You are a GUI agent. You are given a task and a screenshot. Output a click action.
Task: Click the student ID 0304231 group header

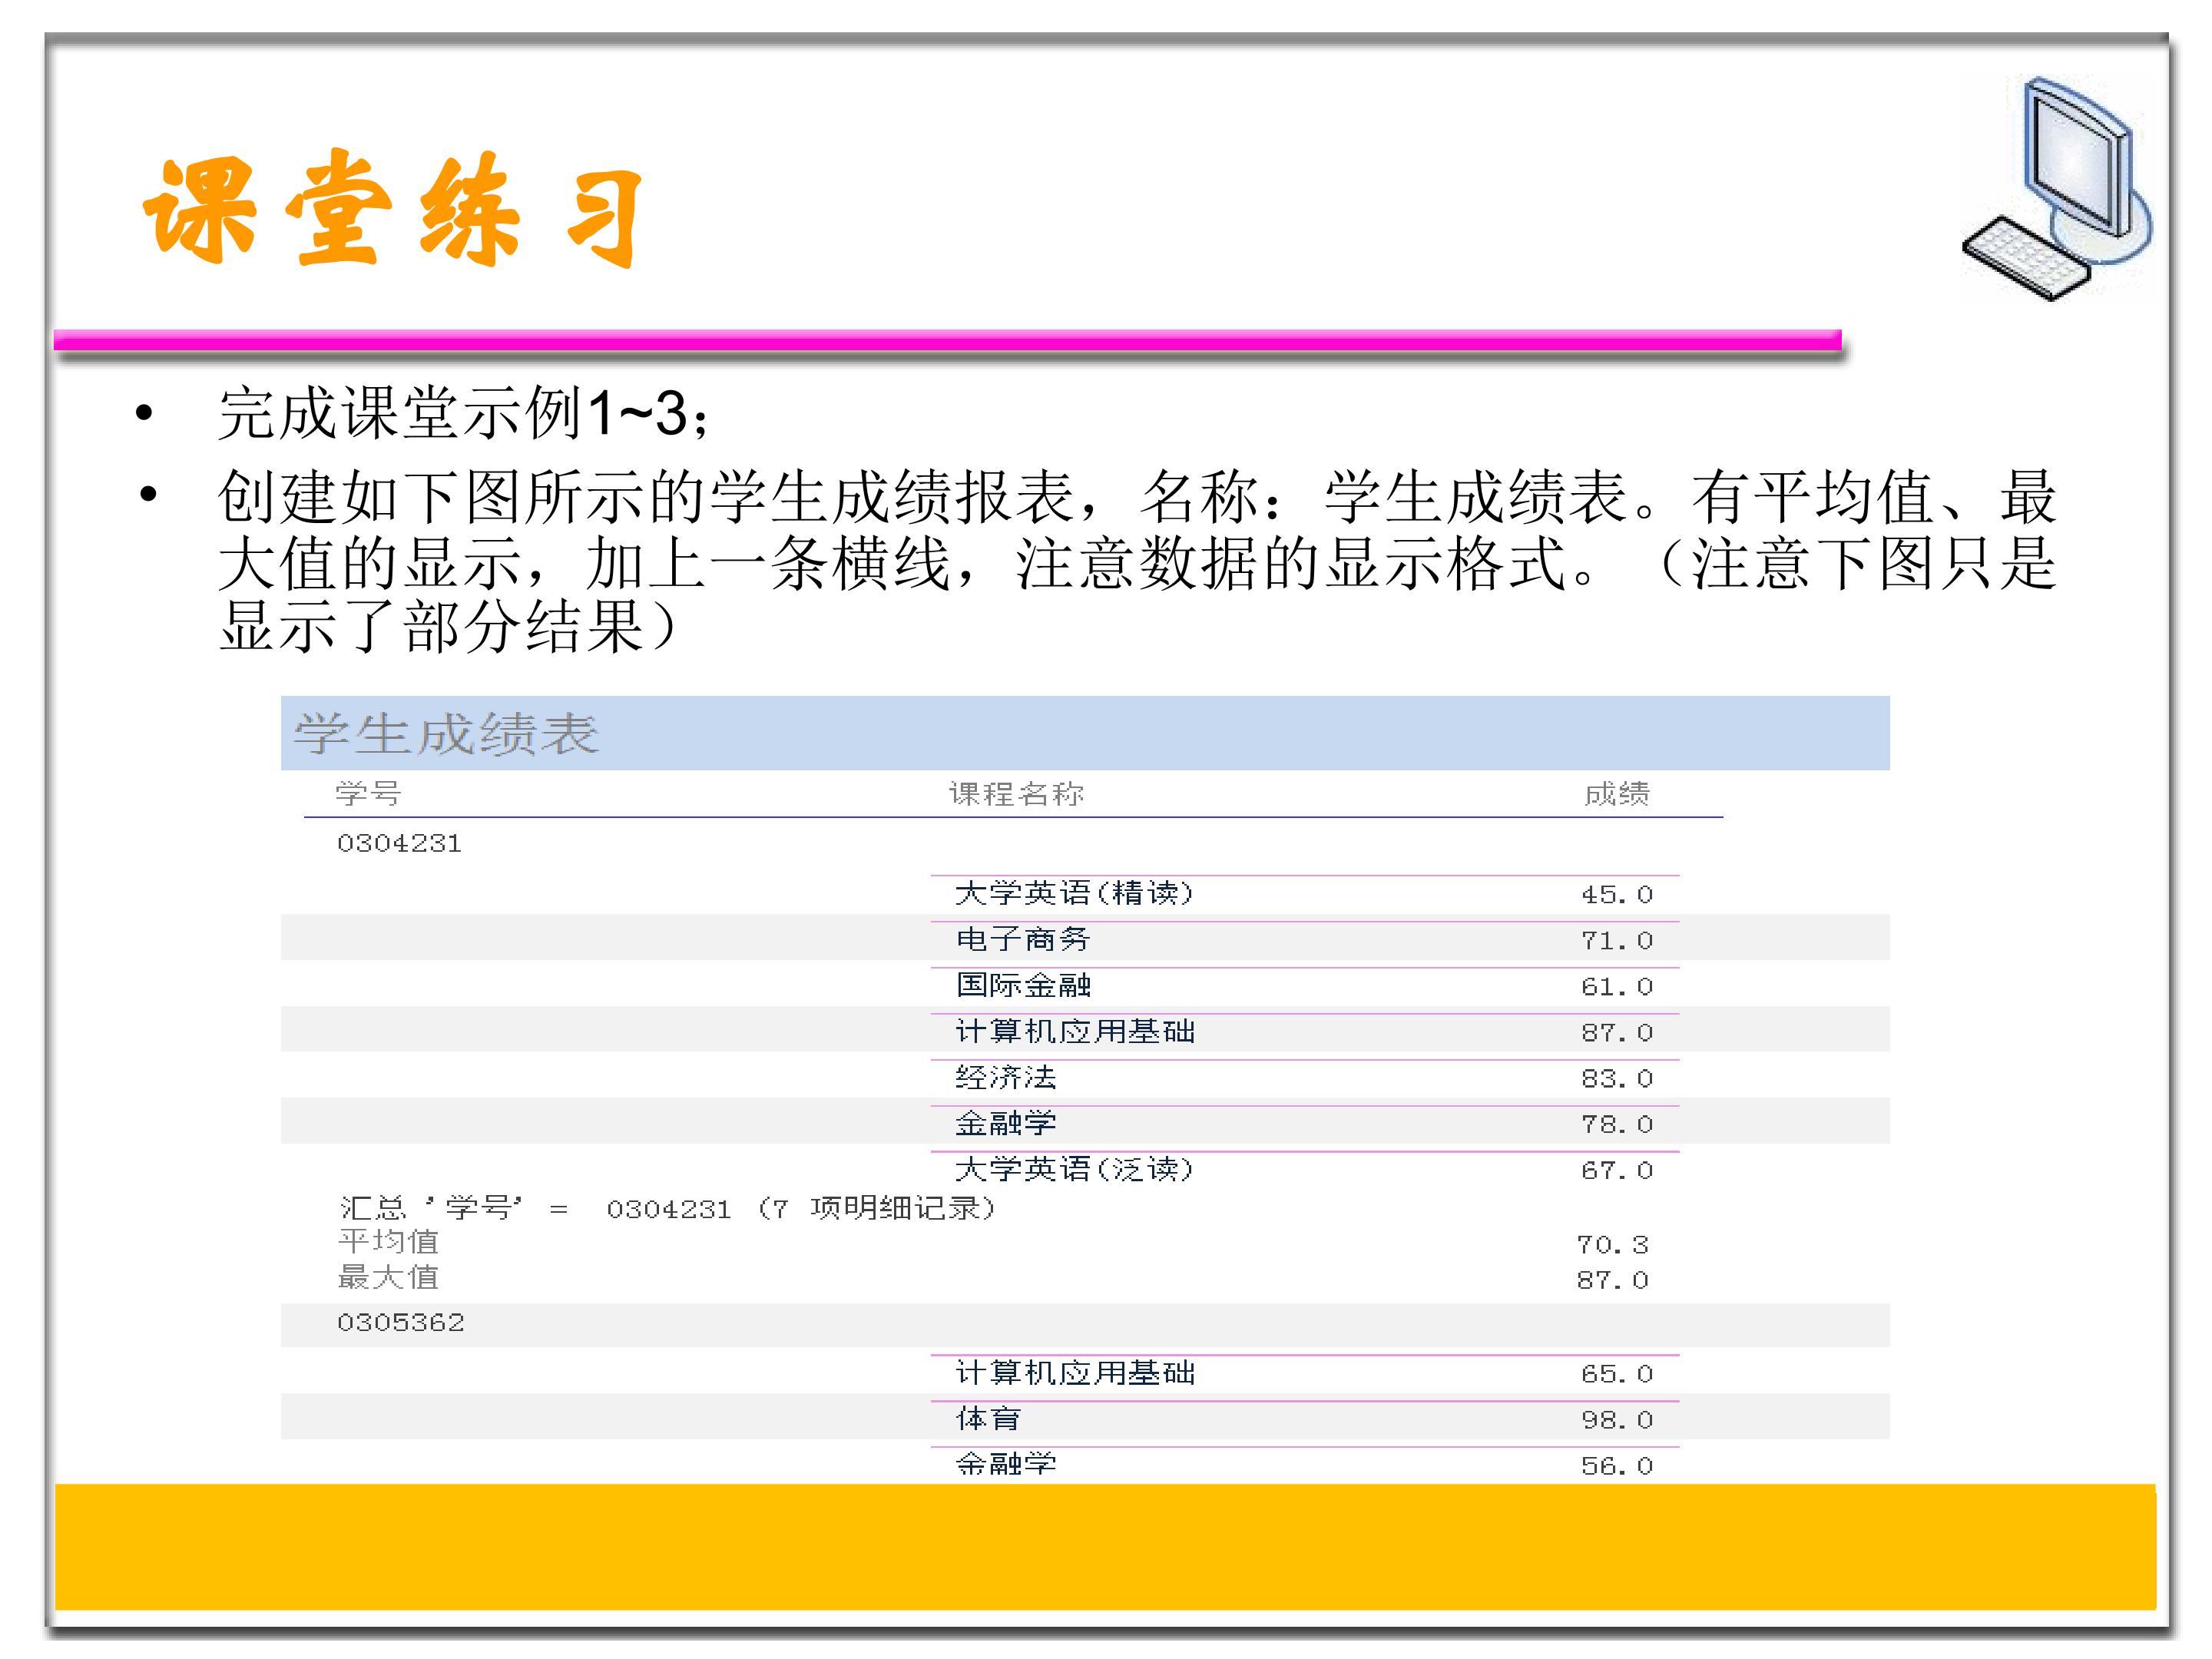[x=399, y=844]
